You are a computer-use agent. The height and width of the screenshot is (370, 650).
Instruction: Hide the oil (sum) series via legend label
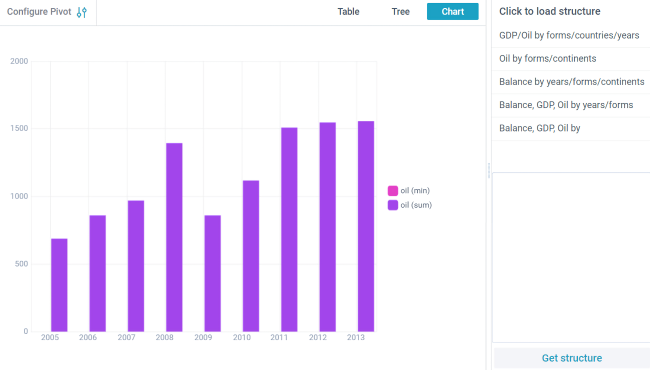coord(416,205)
